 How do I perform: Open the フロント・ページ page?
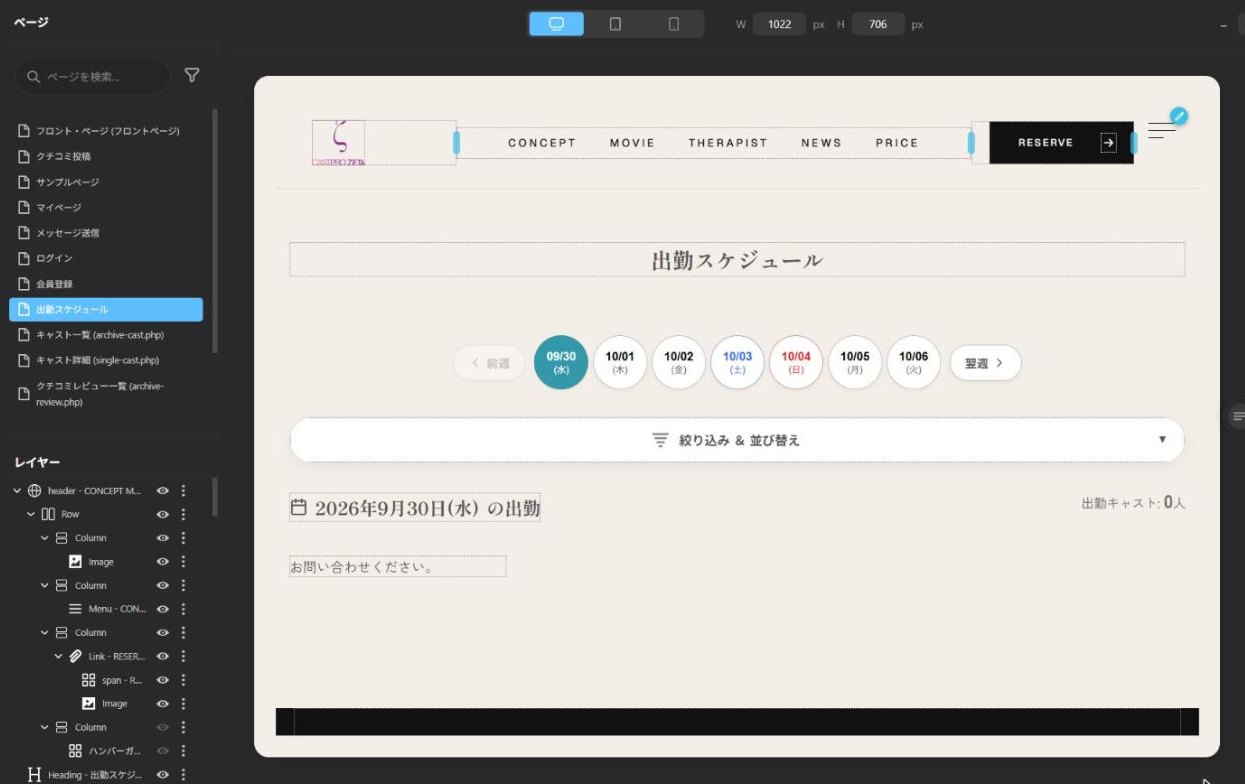(x=106, y=131)
